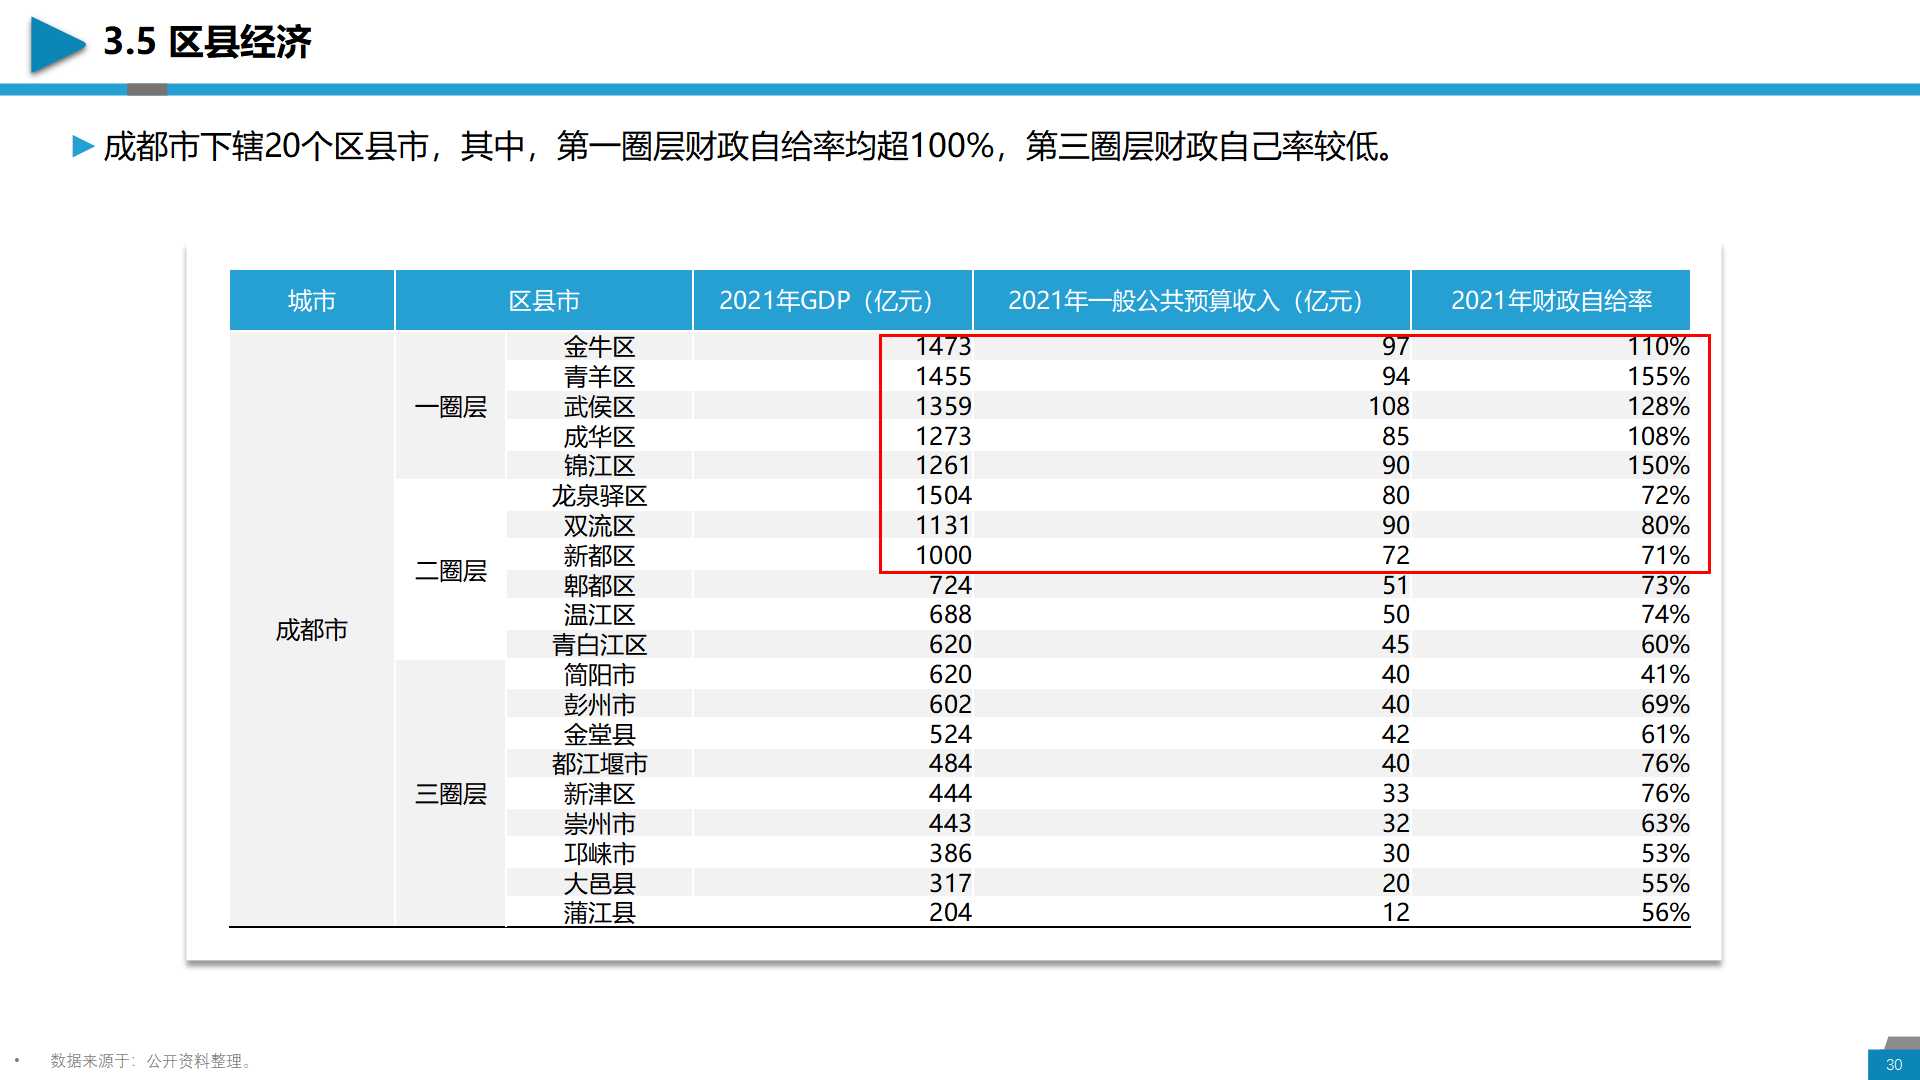The height and width of the screenshot is (1080, 1920).
Task: Click the 一圈层 group cell
Action: coord(450,407)
